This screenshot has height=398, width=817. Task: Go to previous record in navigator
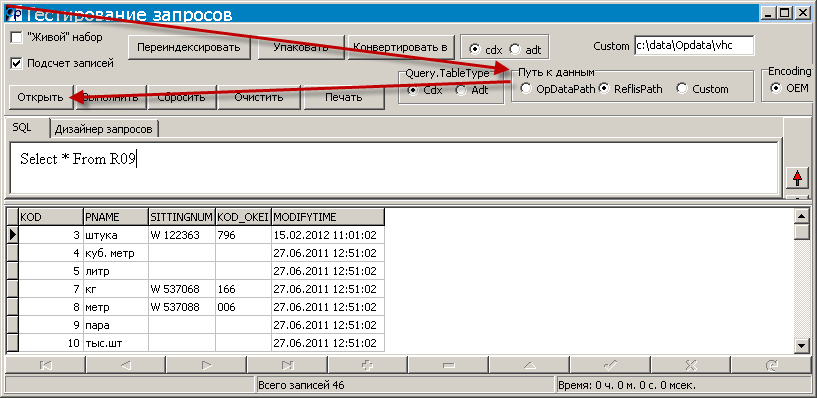point(126,366)
